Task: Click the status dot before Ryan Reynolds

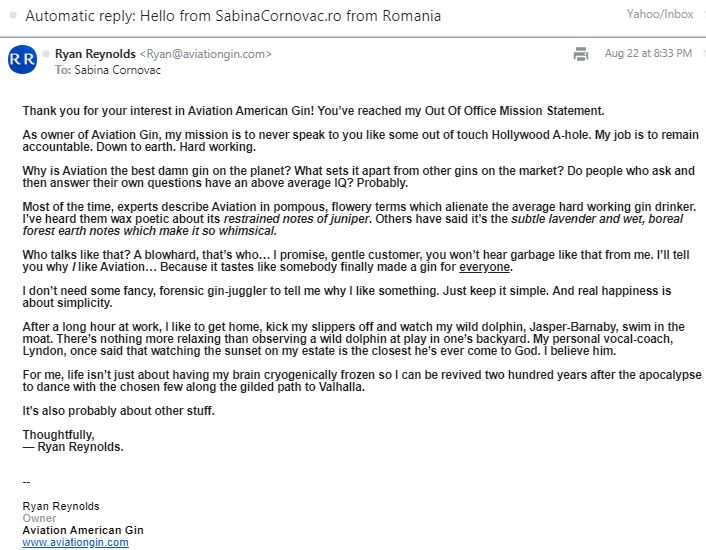Action: (46, 54)
